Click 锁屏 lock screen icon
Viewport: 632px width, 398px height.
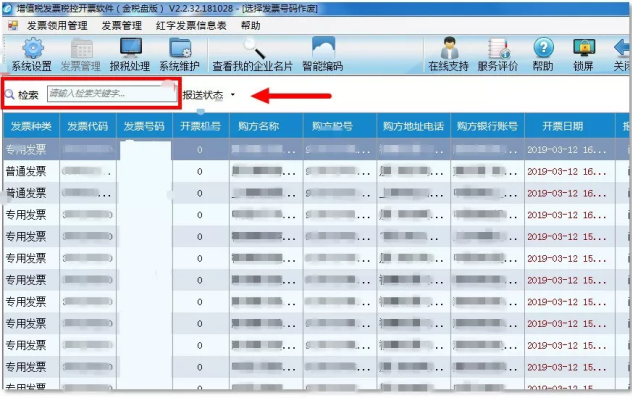tap(584, 48)
